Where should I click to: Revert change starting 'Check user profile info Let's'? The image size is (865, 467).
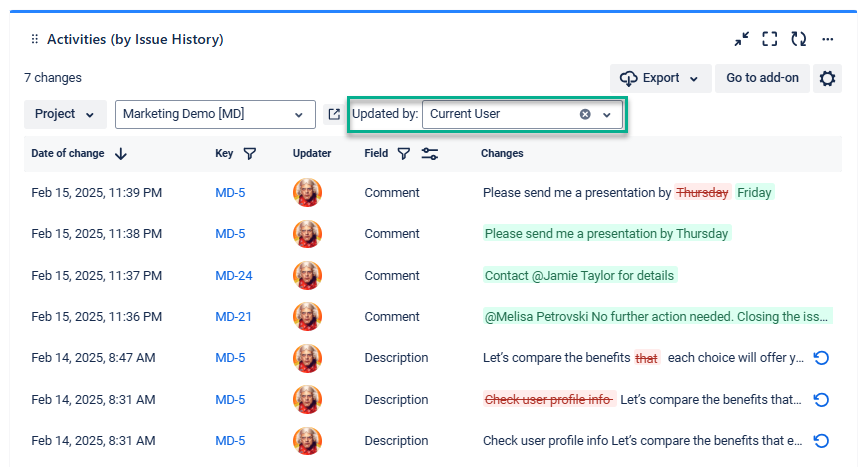coord(821,441)
